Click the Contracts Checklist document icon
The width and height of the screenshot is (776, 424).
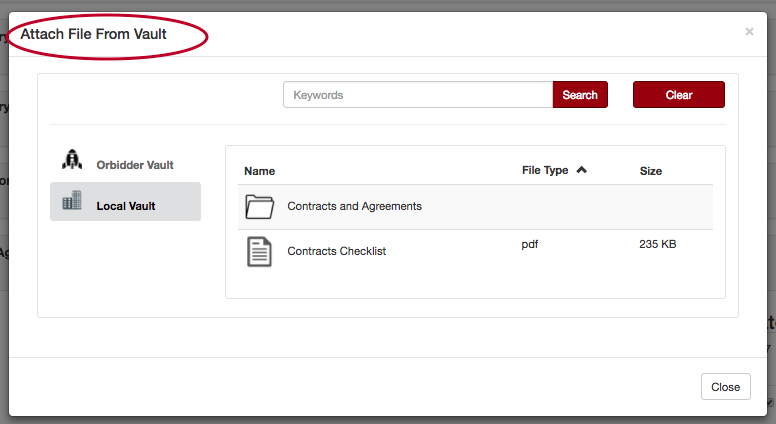tap(259, 252)
